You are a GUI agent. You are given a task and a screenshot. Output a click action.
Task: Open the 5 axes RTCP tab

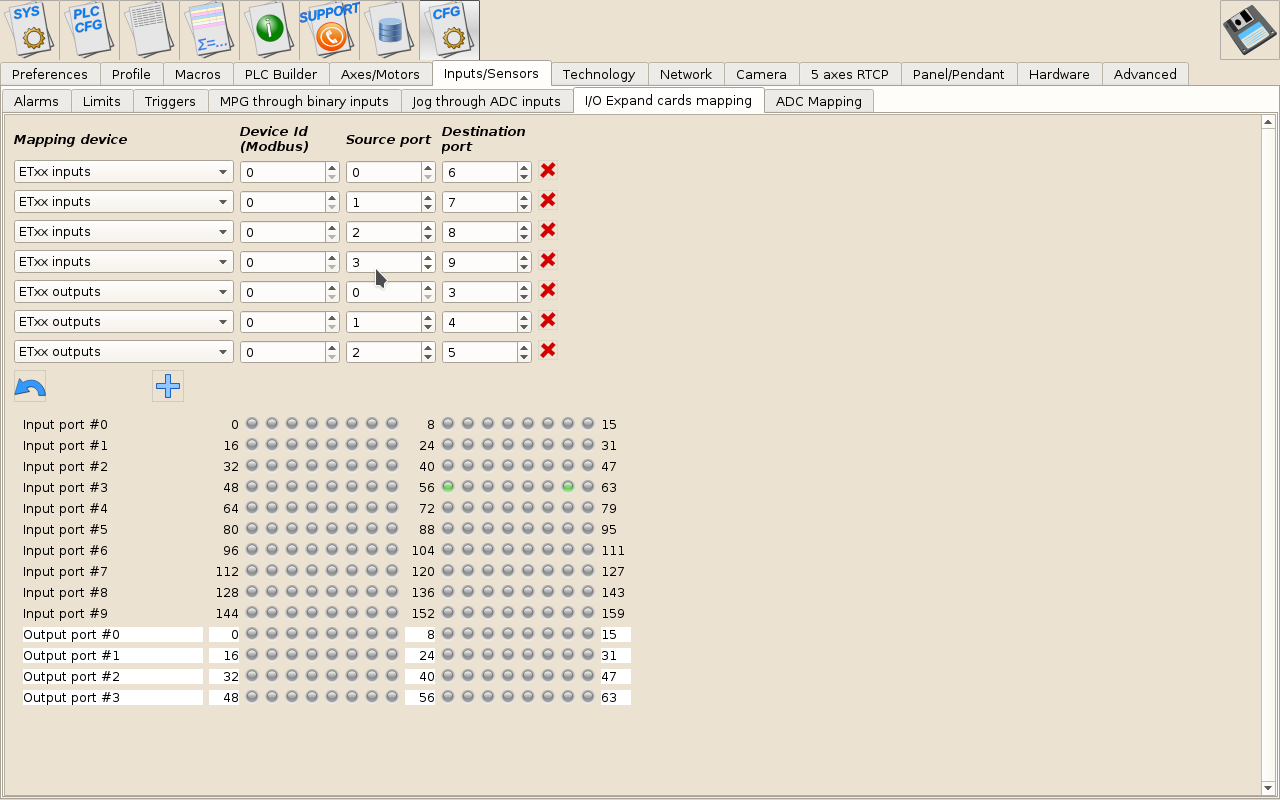[x=850, y=74]
